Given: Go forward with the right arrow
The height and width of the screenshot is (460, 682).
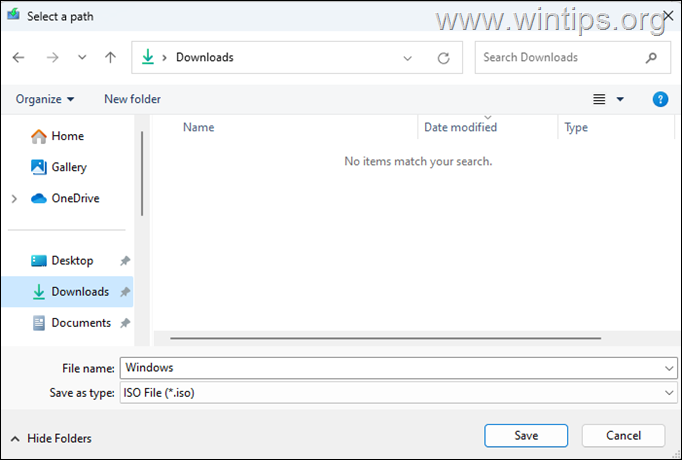Looking at the screenshot, I should pos(52,57).
